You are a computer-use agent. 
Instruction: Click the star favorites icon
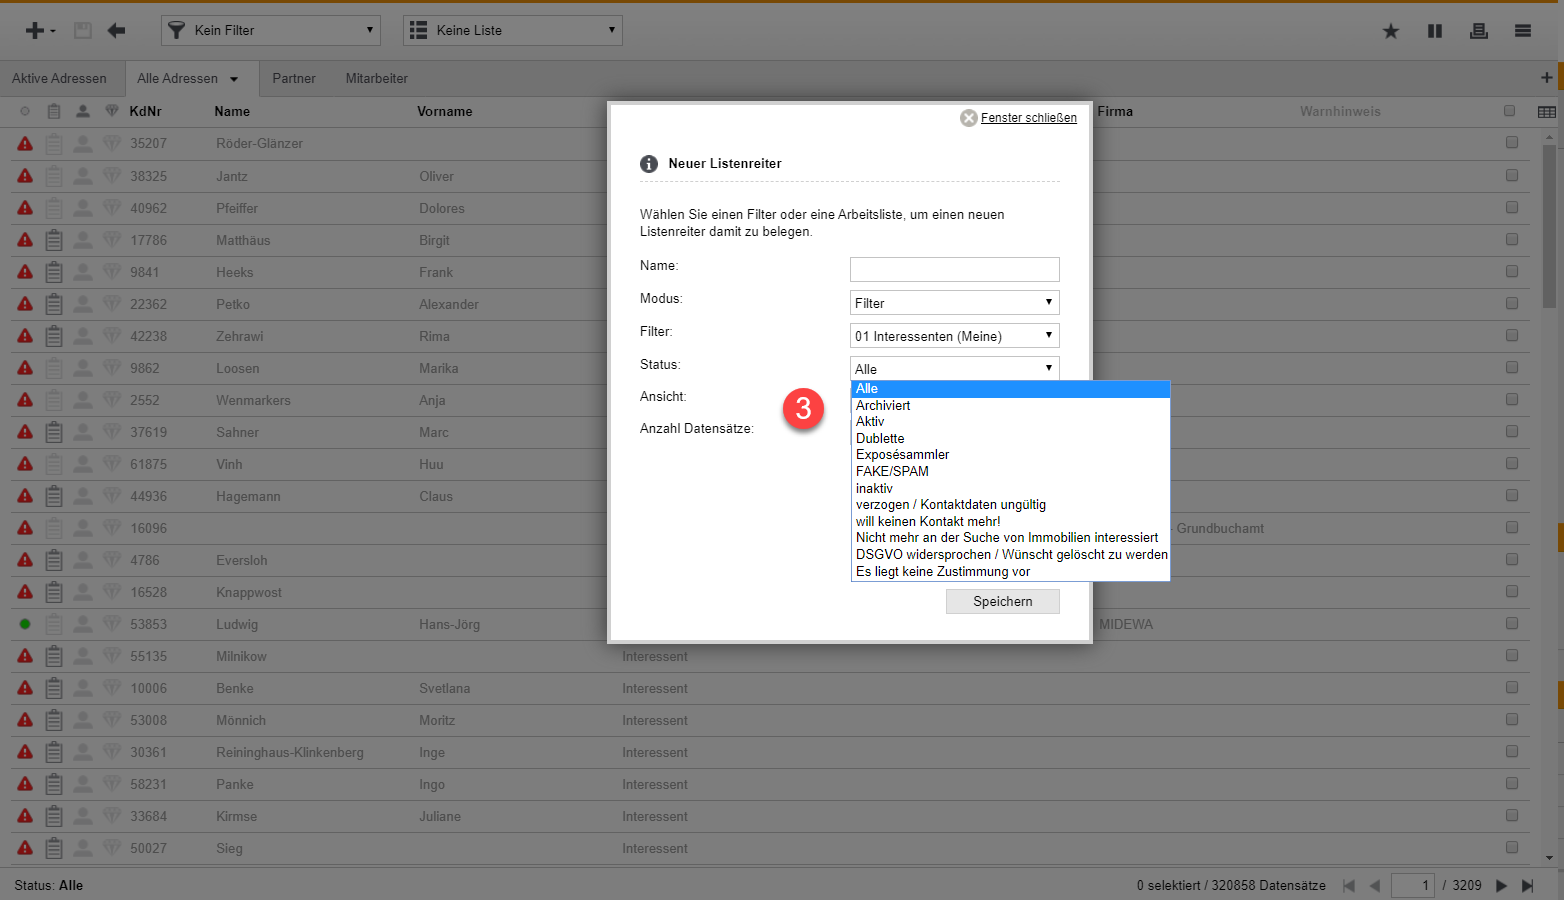pyautogui.click(x=1390, y=31)
